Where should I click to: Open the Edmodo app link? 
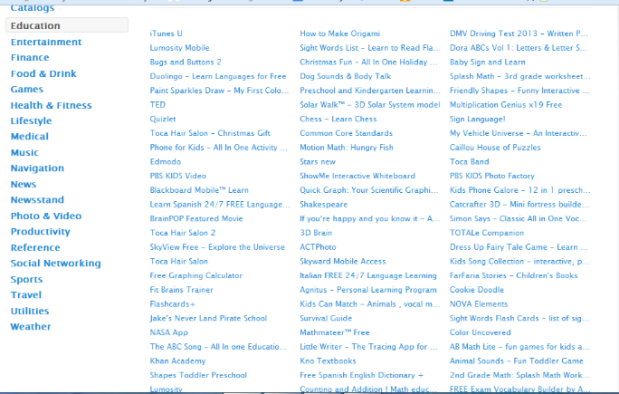click(165, 161)
